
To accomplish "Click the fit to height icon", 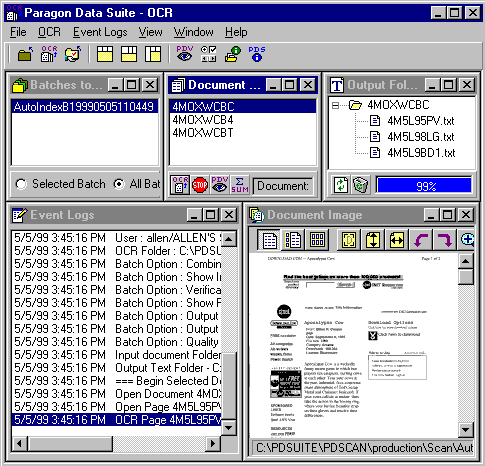I will 373,239.
